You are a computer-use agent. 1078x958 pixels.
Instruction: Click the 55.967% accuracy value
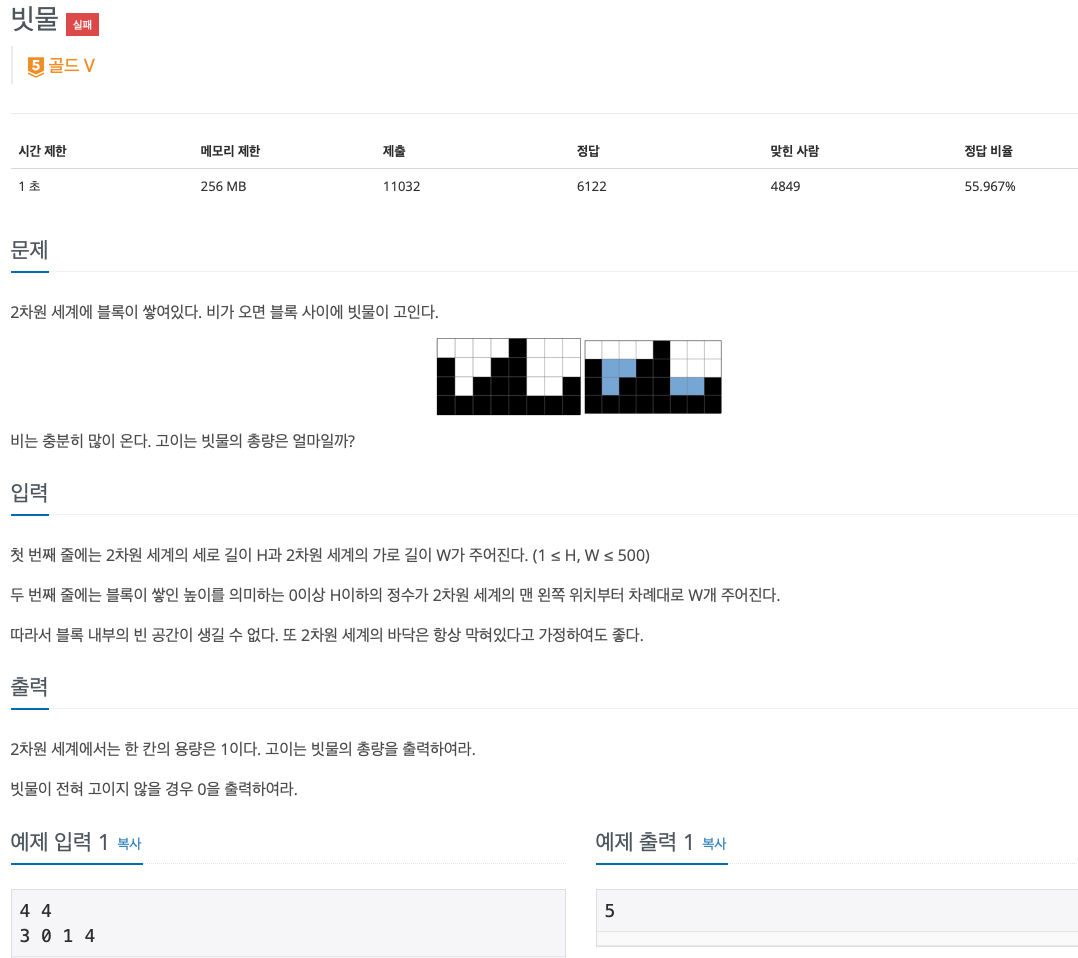pos(990,186)
